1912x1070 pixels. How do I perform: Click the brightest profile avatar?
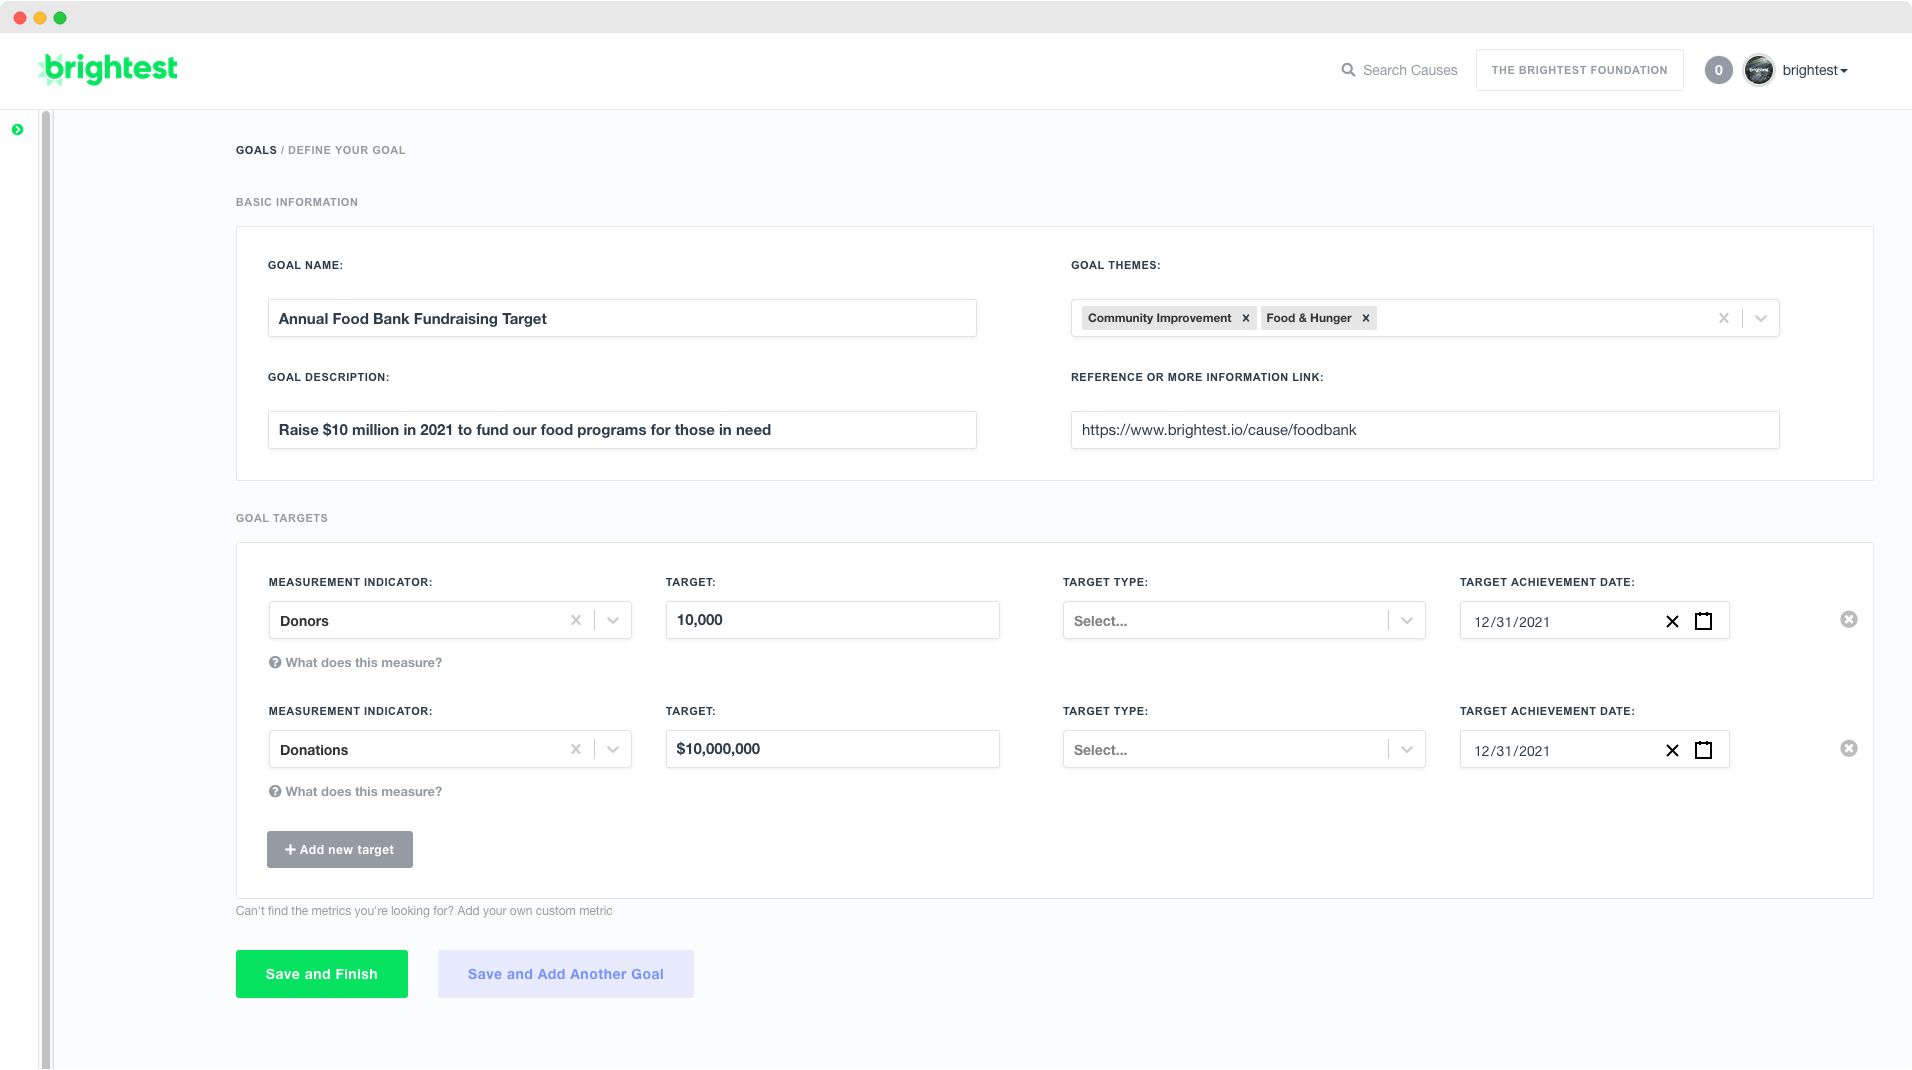point(1759,70)
